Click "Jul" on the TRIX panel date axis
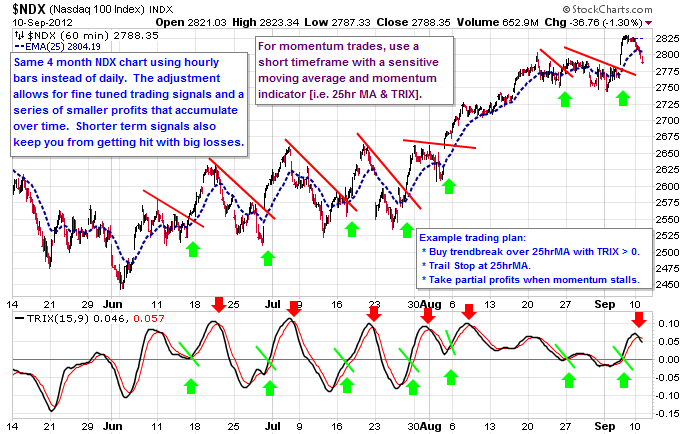Image resolution: width=690 pixels, height=434 pixels. 273,426
